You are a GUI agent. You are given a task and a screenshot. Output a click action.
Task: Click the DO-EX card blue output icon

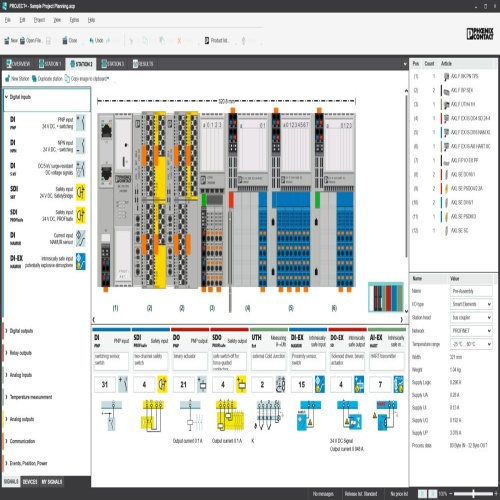tap(359, 384)
